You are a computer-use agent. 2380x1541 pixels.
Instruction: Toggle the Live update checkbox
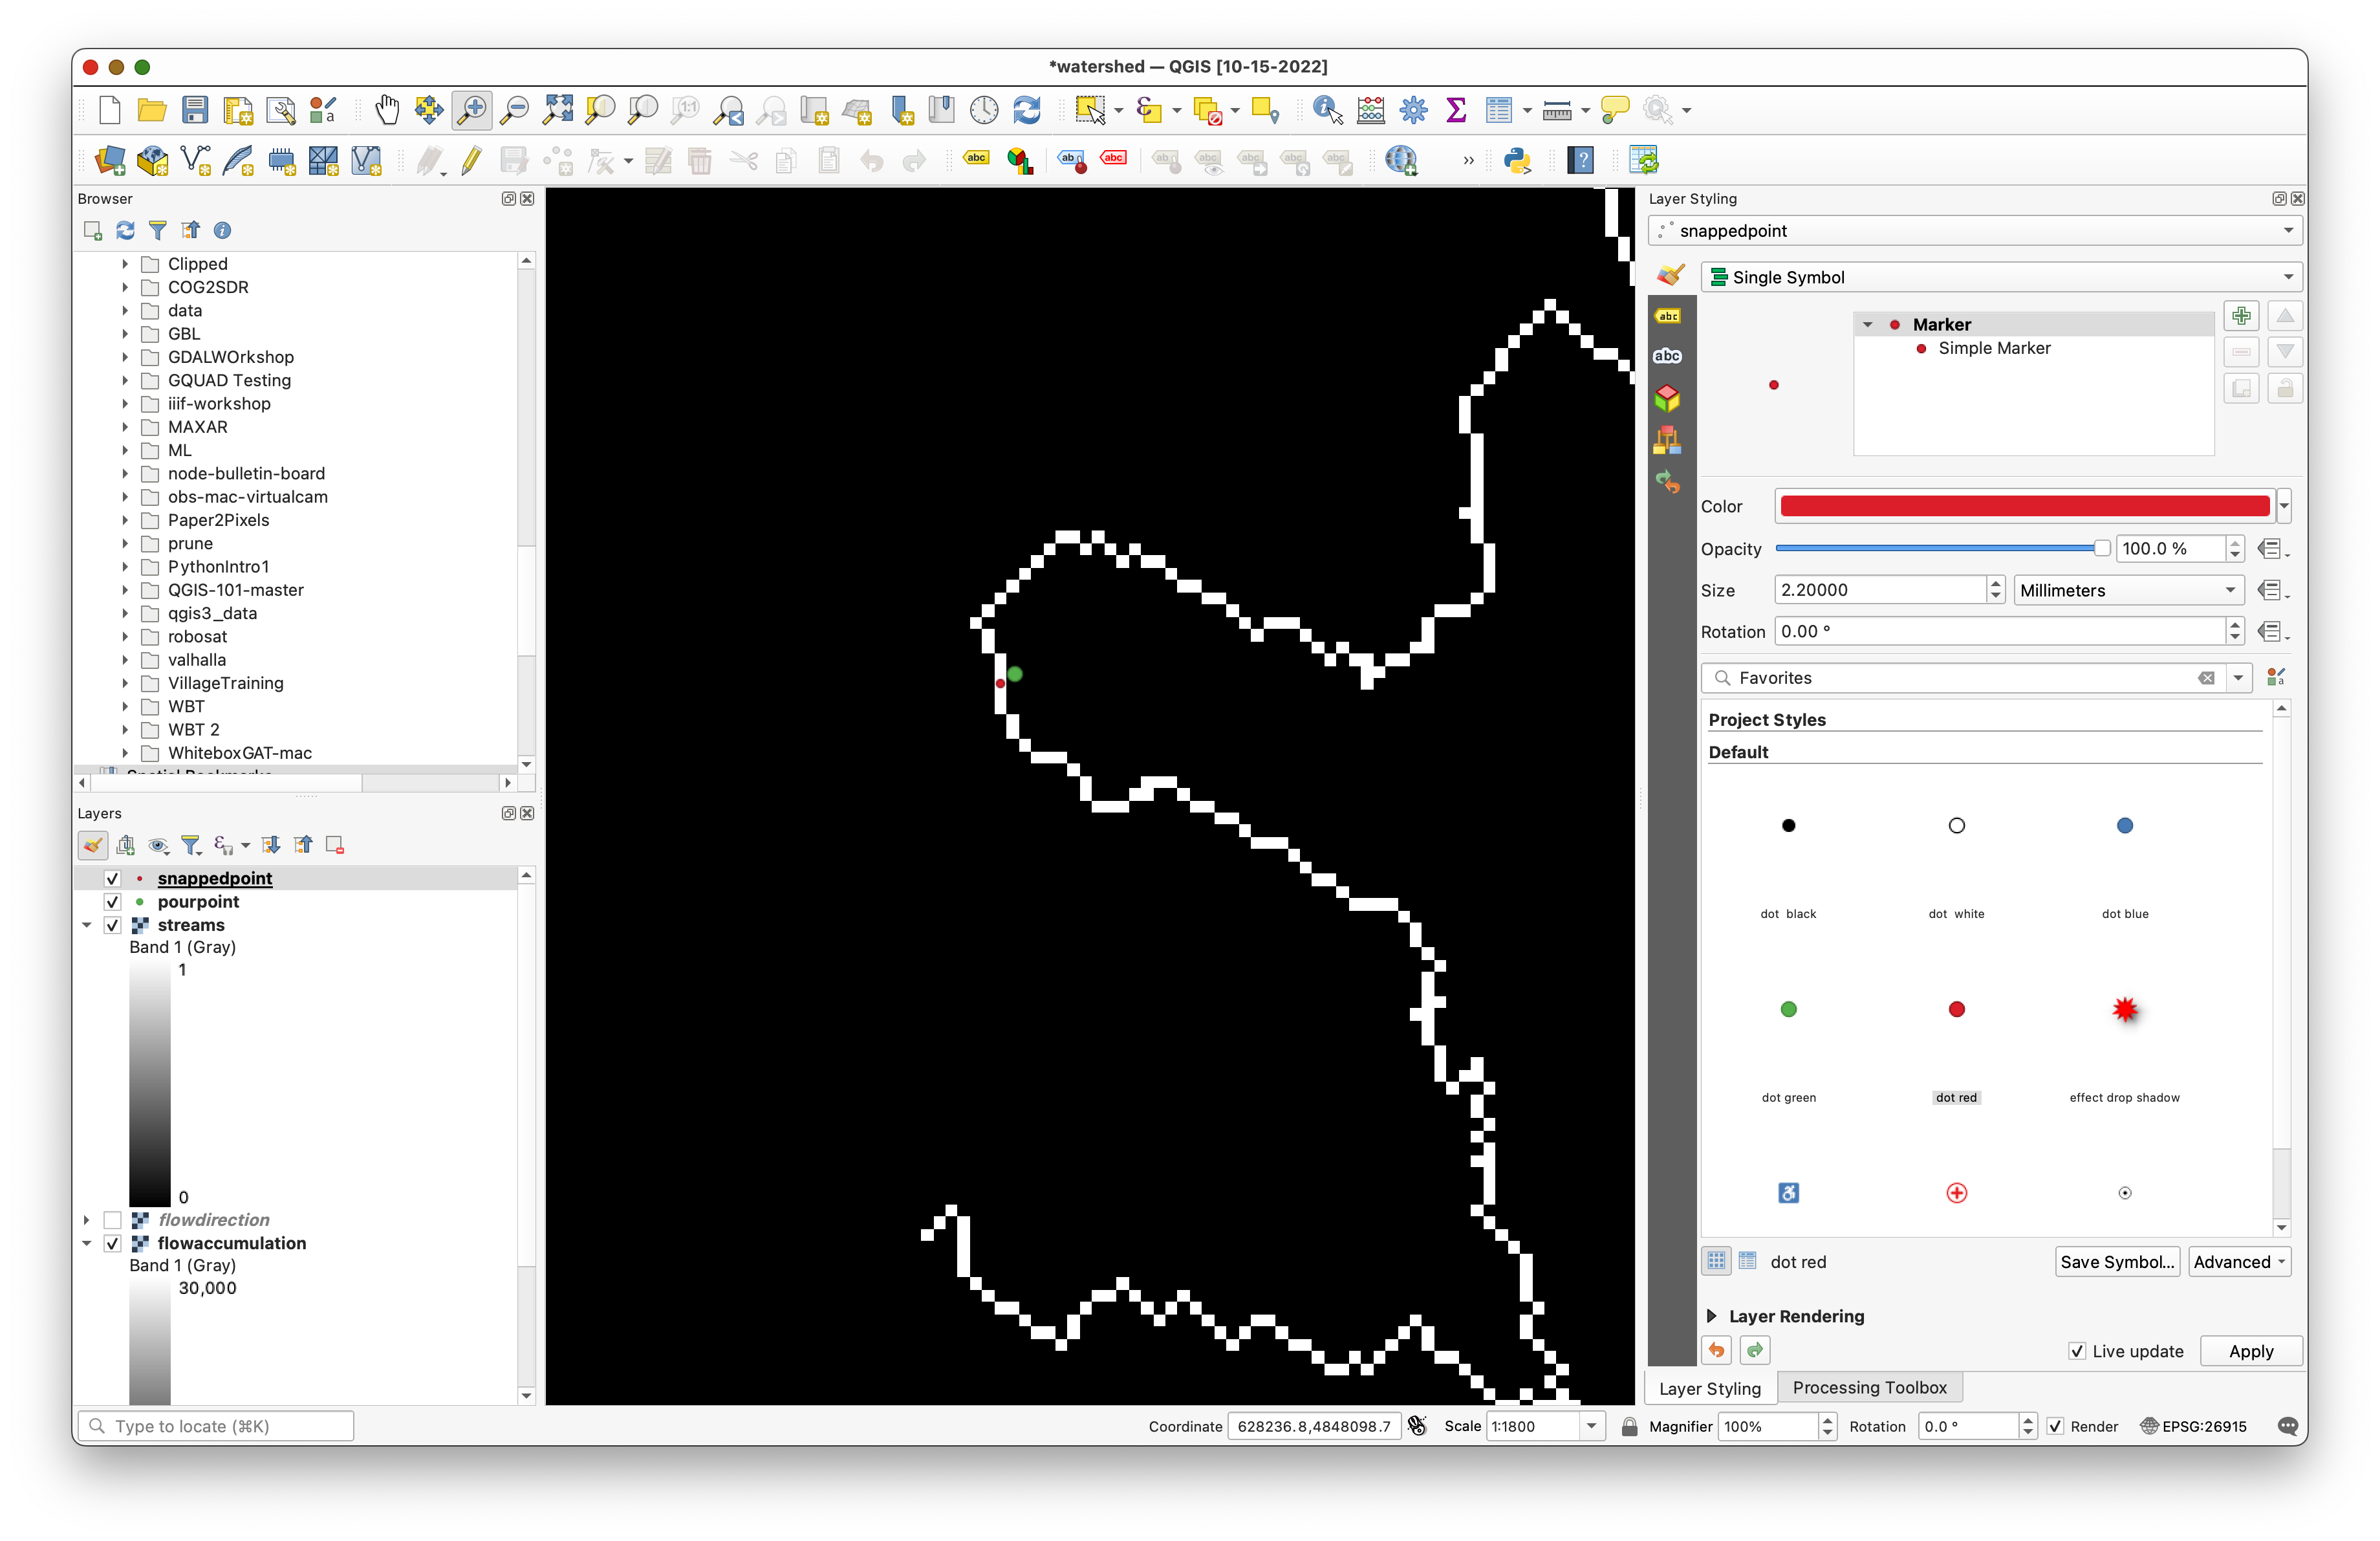2077,1351
